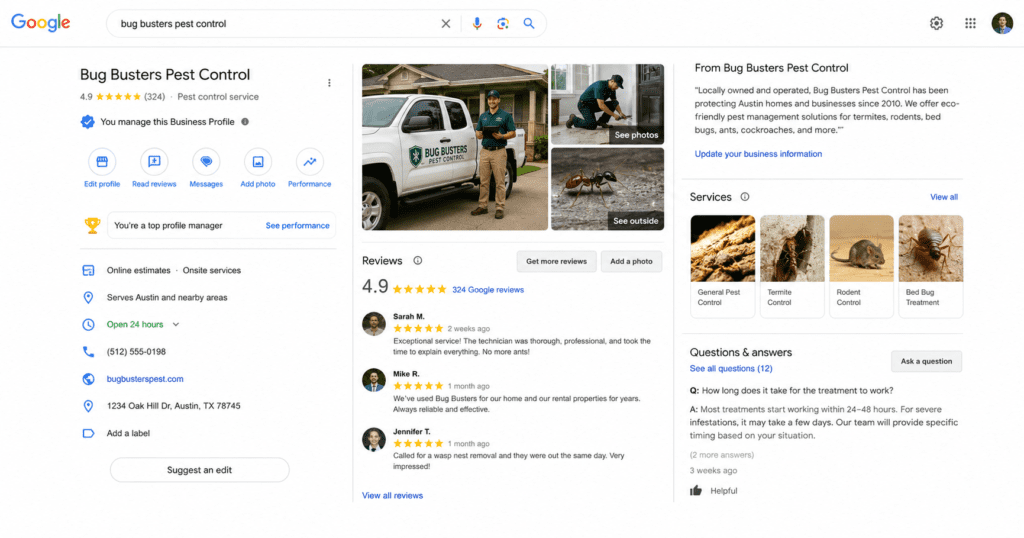This screenshot has height=538, width=1024.
Task: Click the info icon next to Services heading
Action: click(744, 197)
